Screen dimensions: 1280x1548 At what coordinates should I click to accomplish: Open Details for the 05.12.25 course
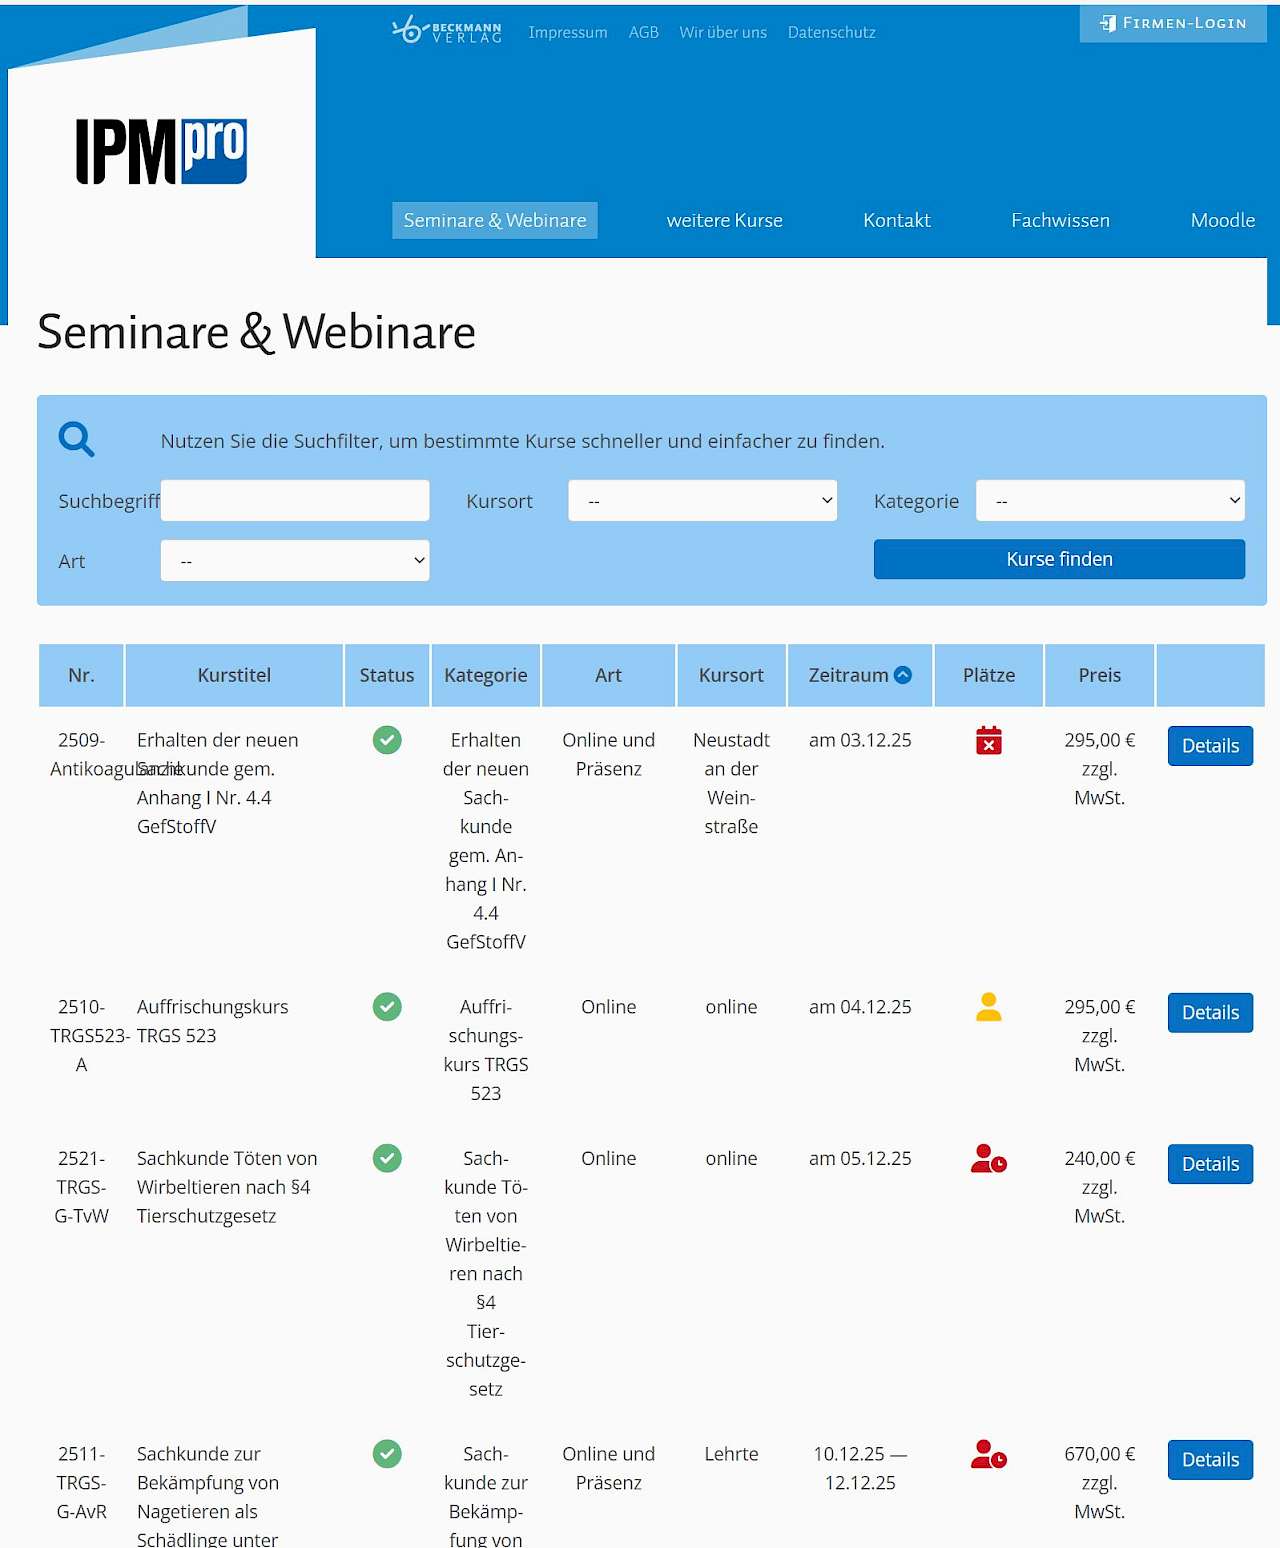click(1210, 1164)
